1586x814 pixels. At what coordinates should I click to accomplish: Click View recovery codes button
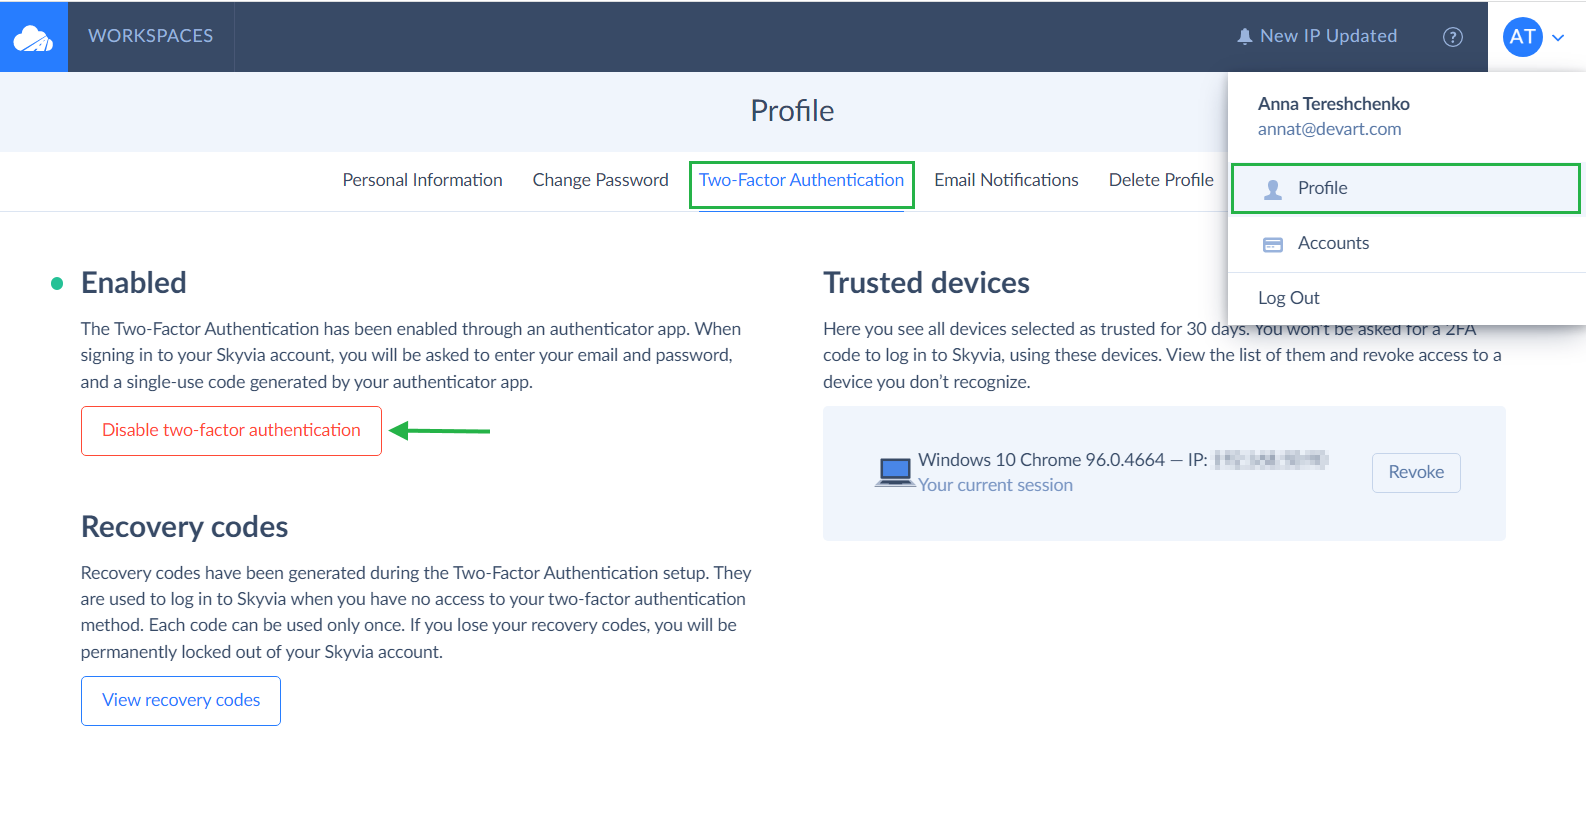181,701
